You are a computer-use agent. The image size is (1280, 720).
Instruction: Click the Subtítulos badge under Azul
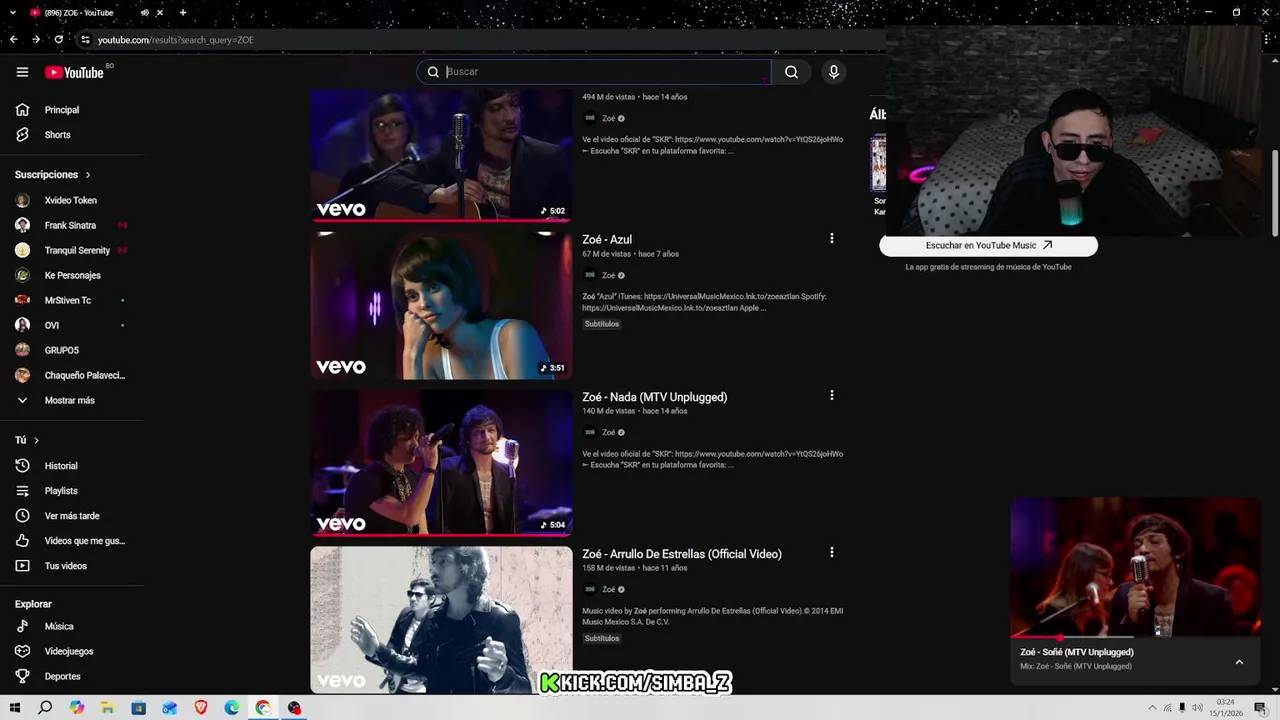602,324
